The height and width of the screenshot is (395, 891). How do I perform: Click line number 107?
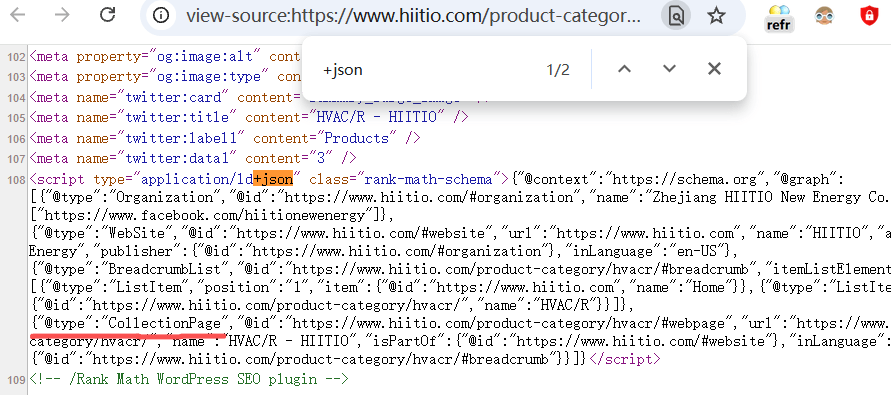16,159
